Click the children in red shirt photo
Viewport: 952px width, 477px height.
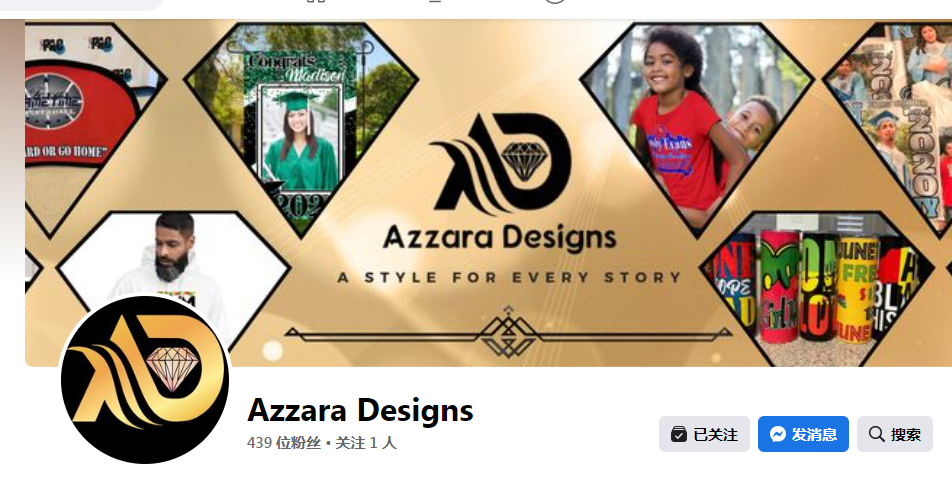point(696,127)
